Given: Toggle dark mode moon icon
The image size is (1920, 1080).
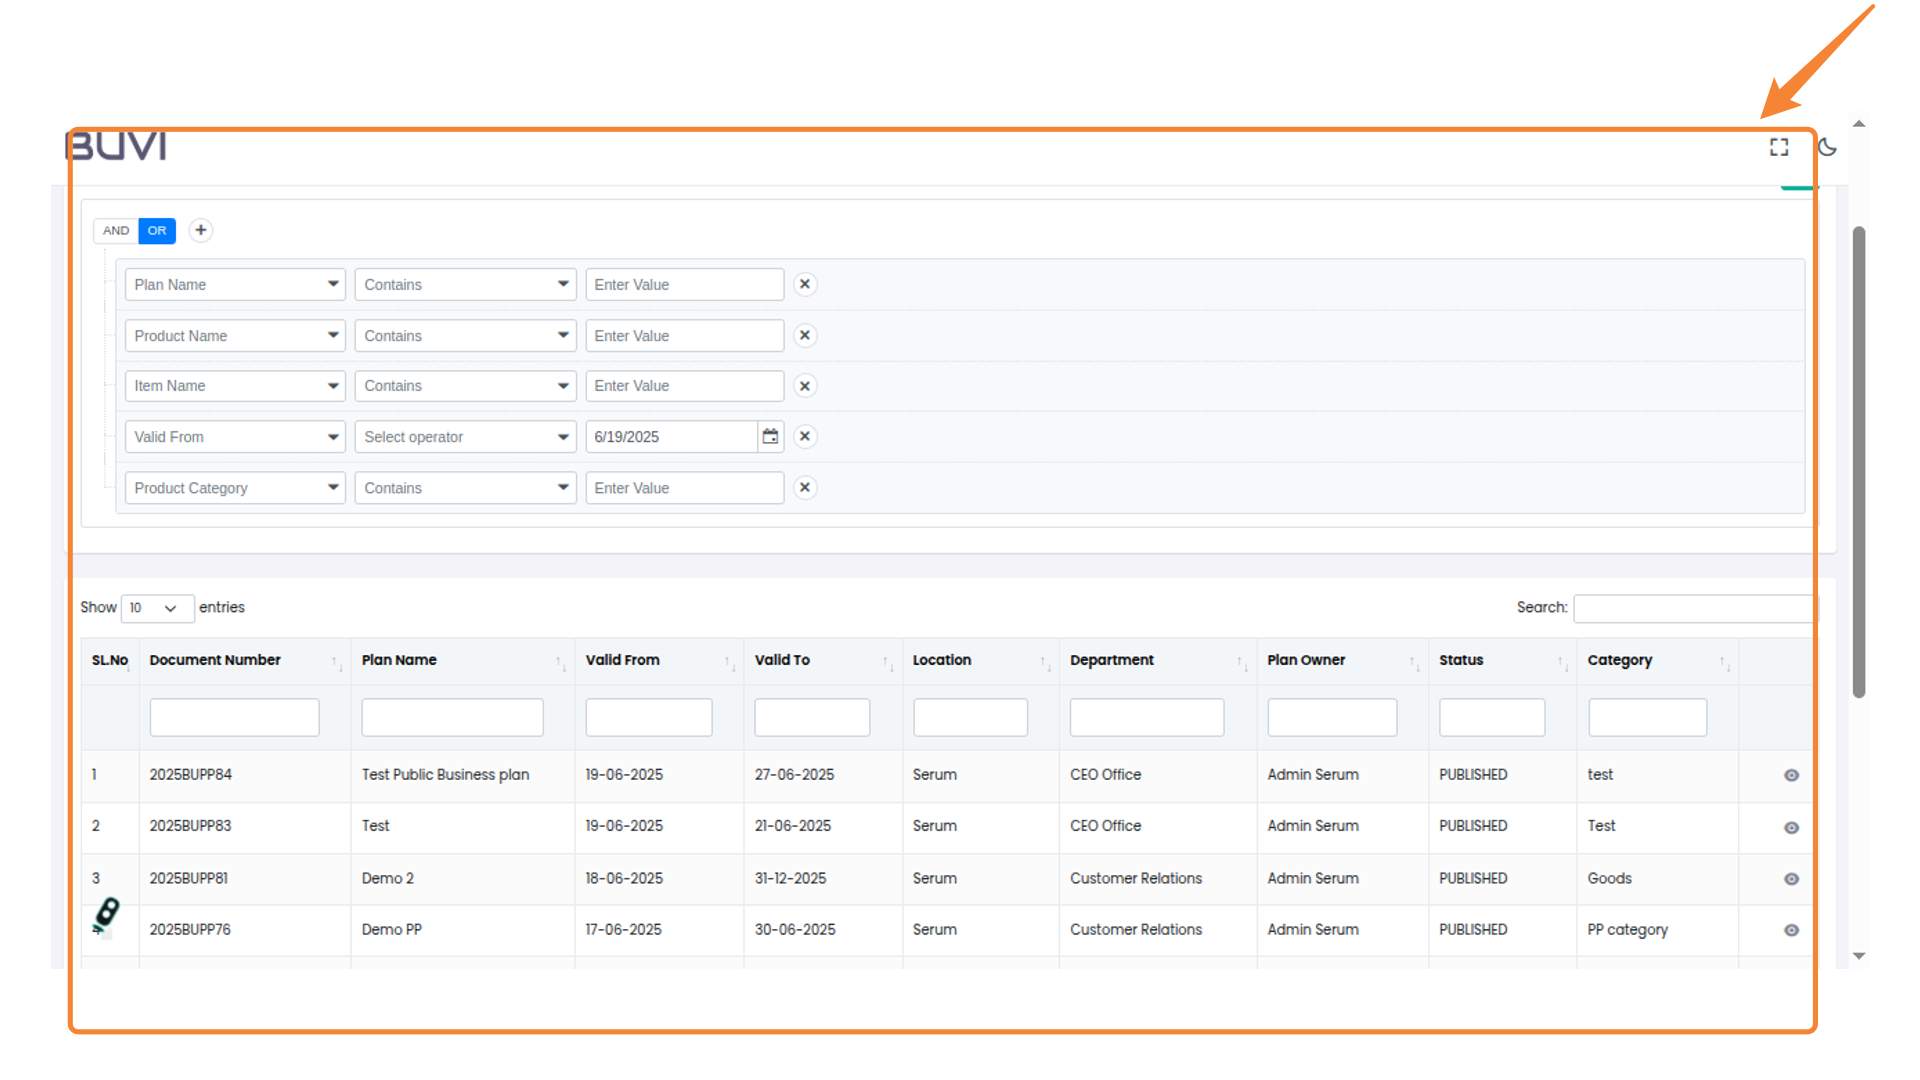Looking at the screenshot, I should coord(1827,147).
